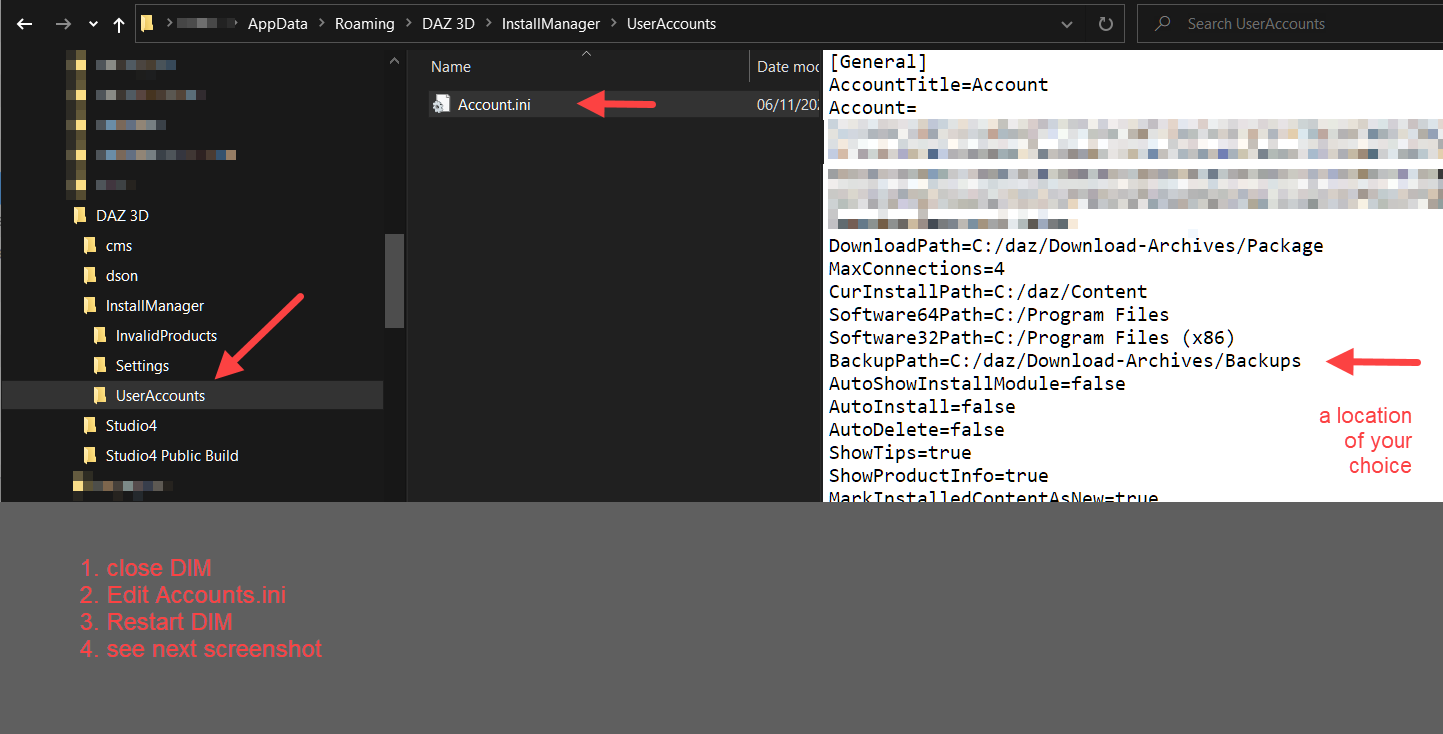Click the ShowTips=true line
The height and width of the screenshot is (734, 1443).
point(900,453)
